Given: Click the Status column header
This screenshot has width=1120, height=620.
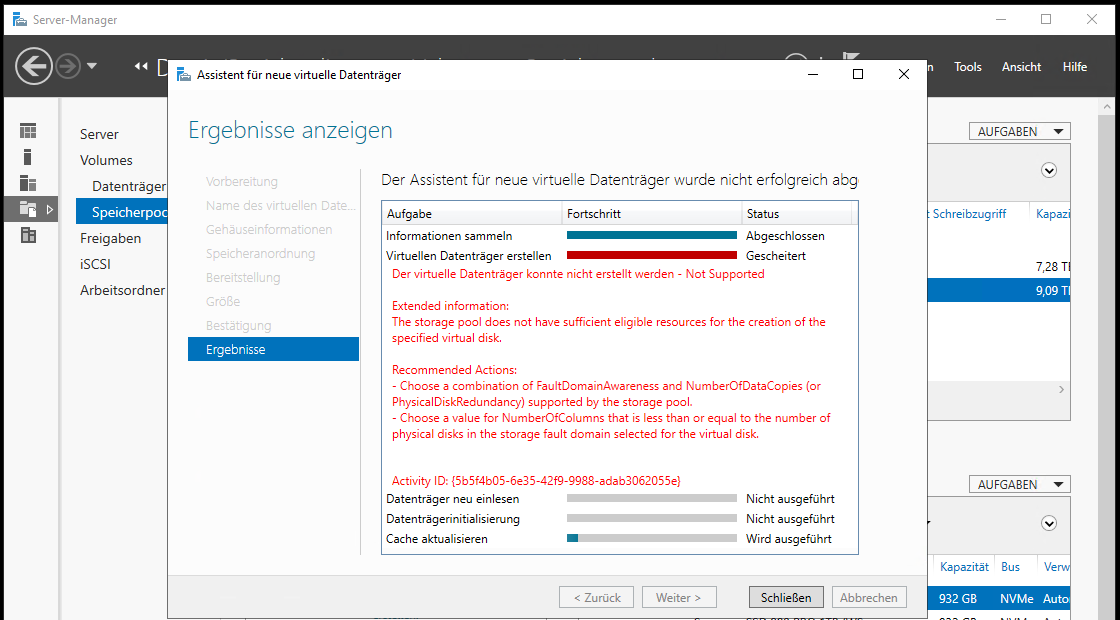Looking at the screenshot, I should click(797, 214).
